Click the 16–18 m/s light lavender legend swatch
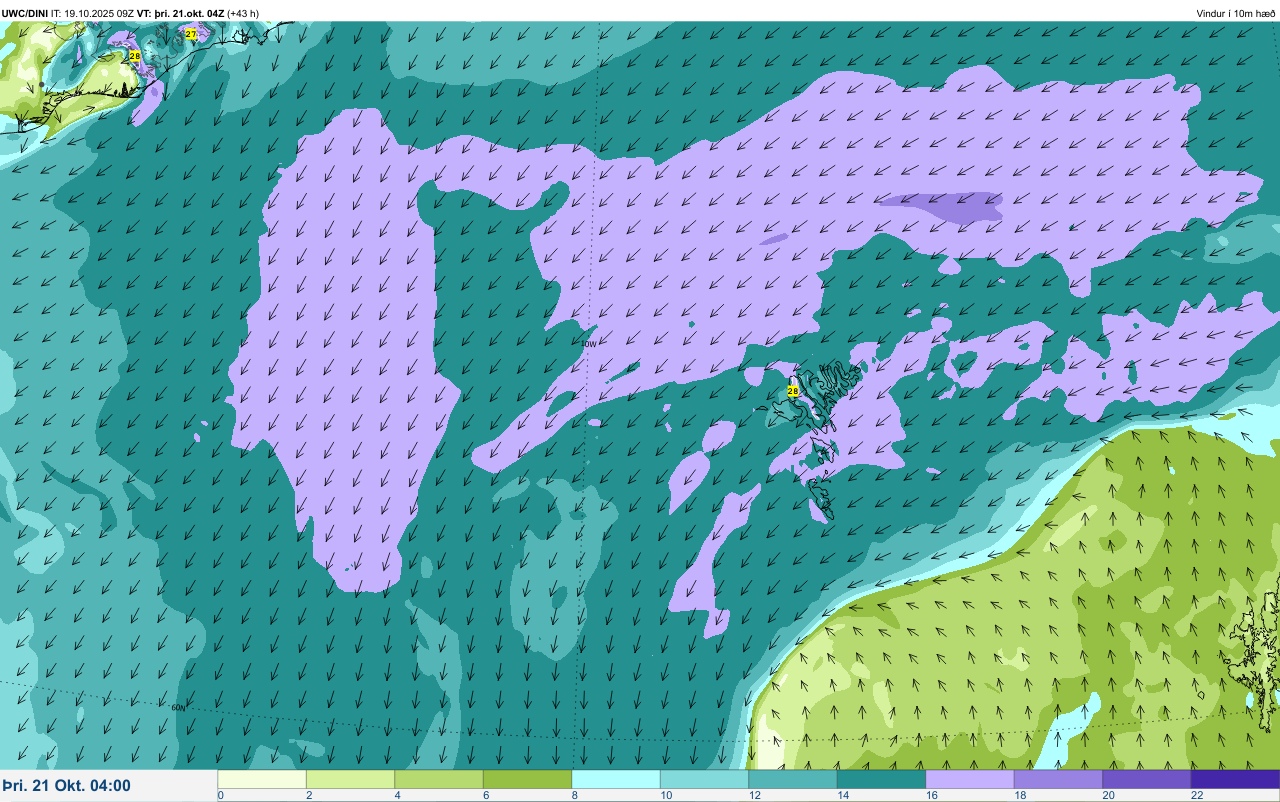This screenshot has width=1280, height=802. [970, 779]
